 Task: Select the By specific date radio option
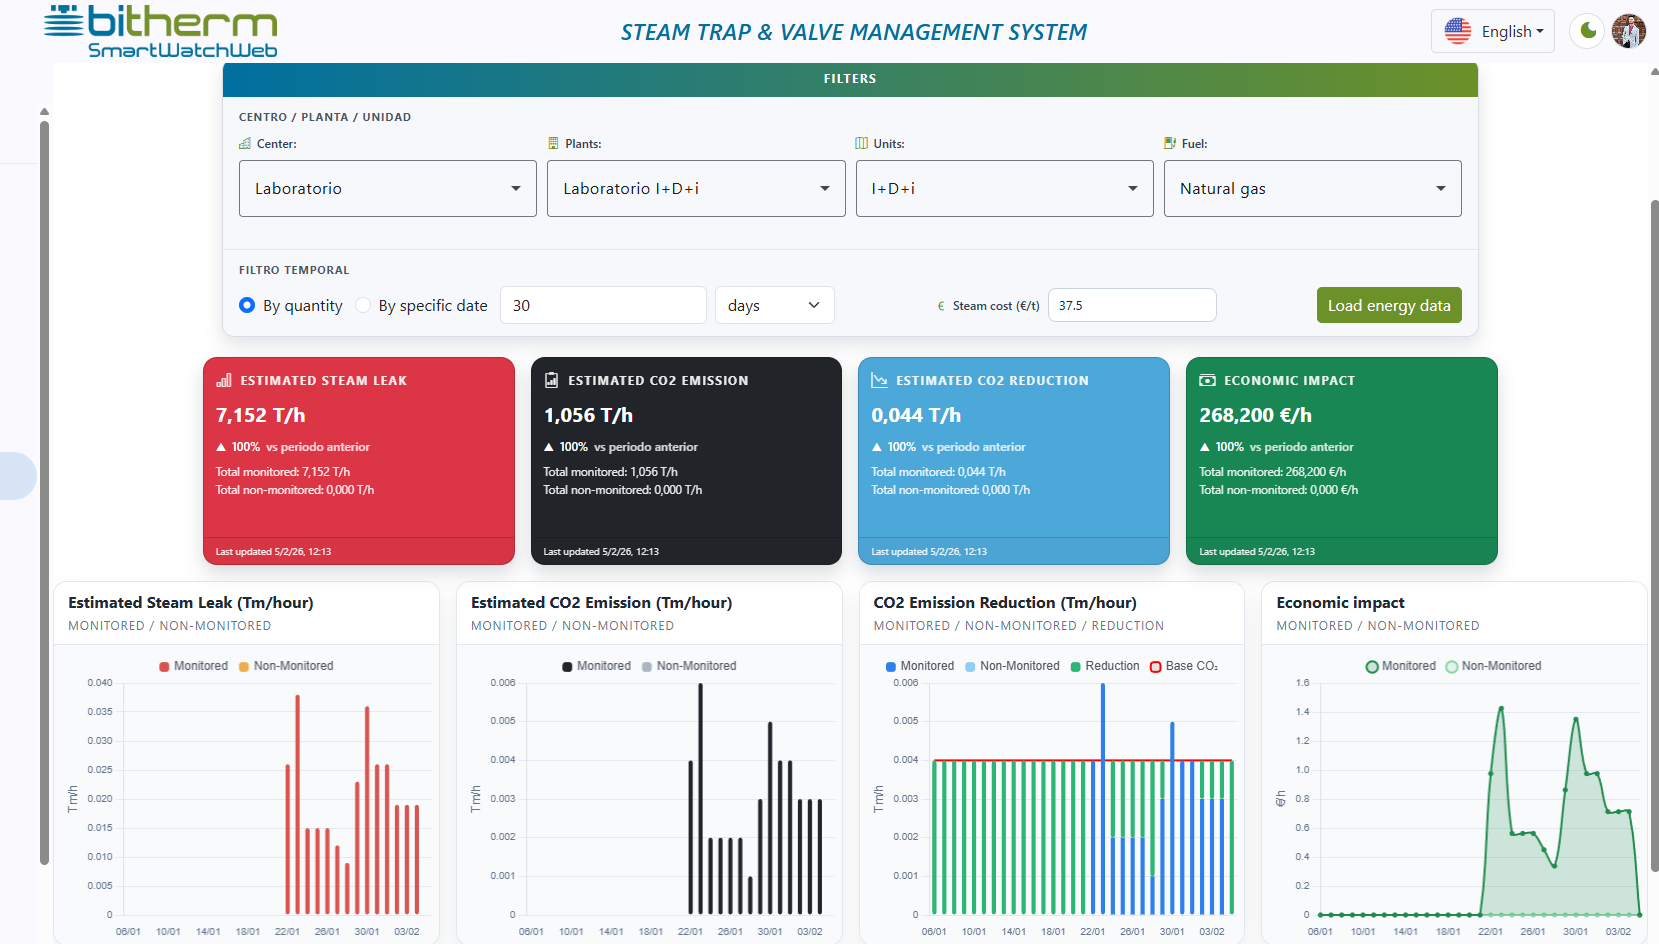363,305
